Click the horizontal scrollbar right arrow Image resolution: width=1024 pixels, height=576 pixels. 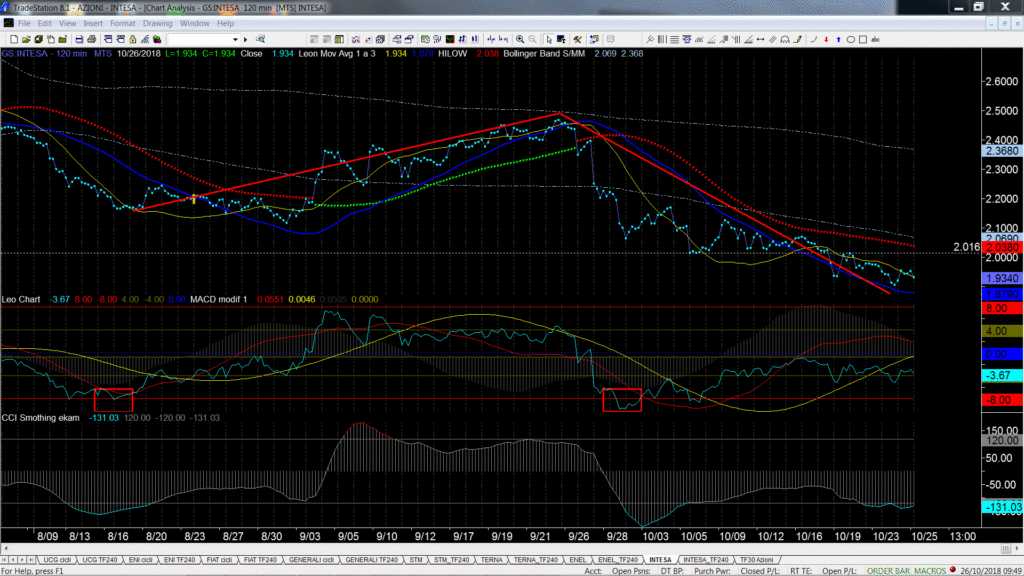[x=1017, y=549]
